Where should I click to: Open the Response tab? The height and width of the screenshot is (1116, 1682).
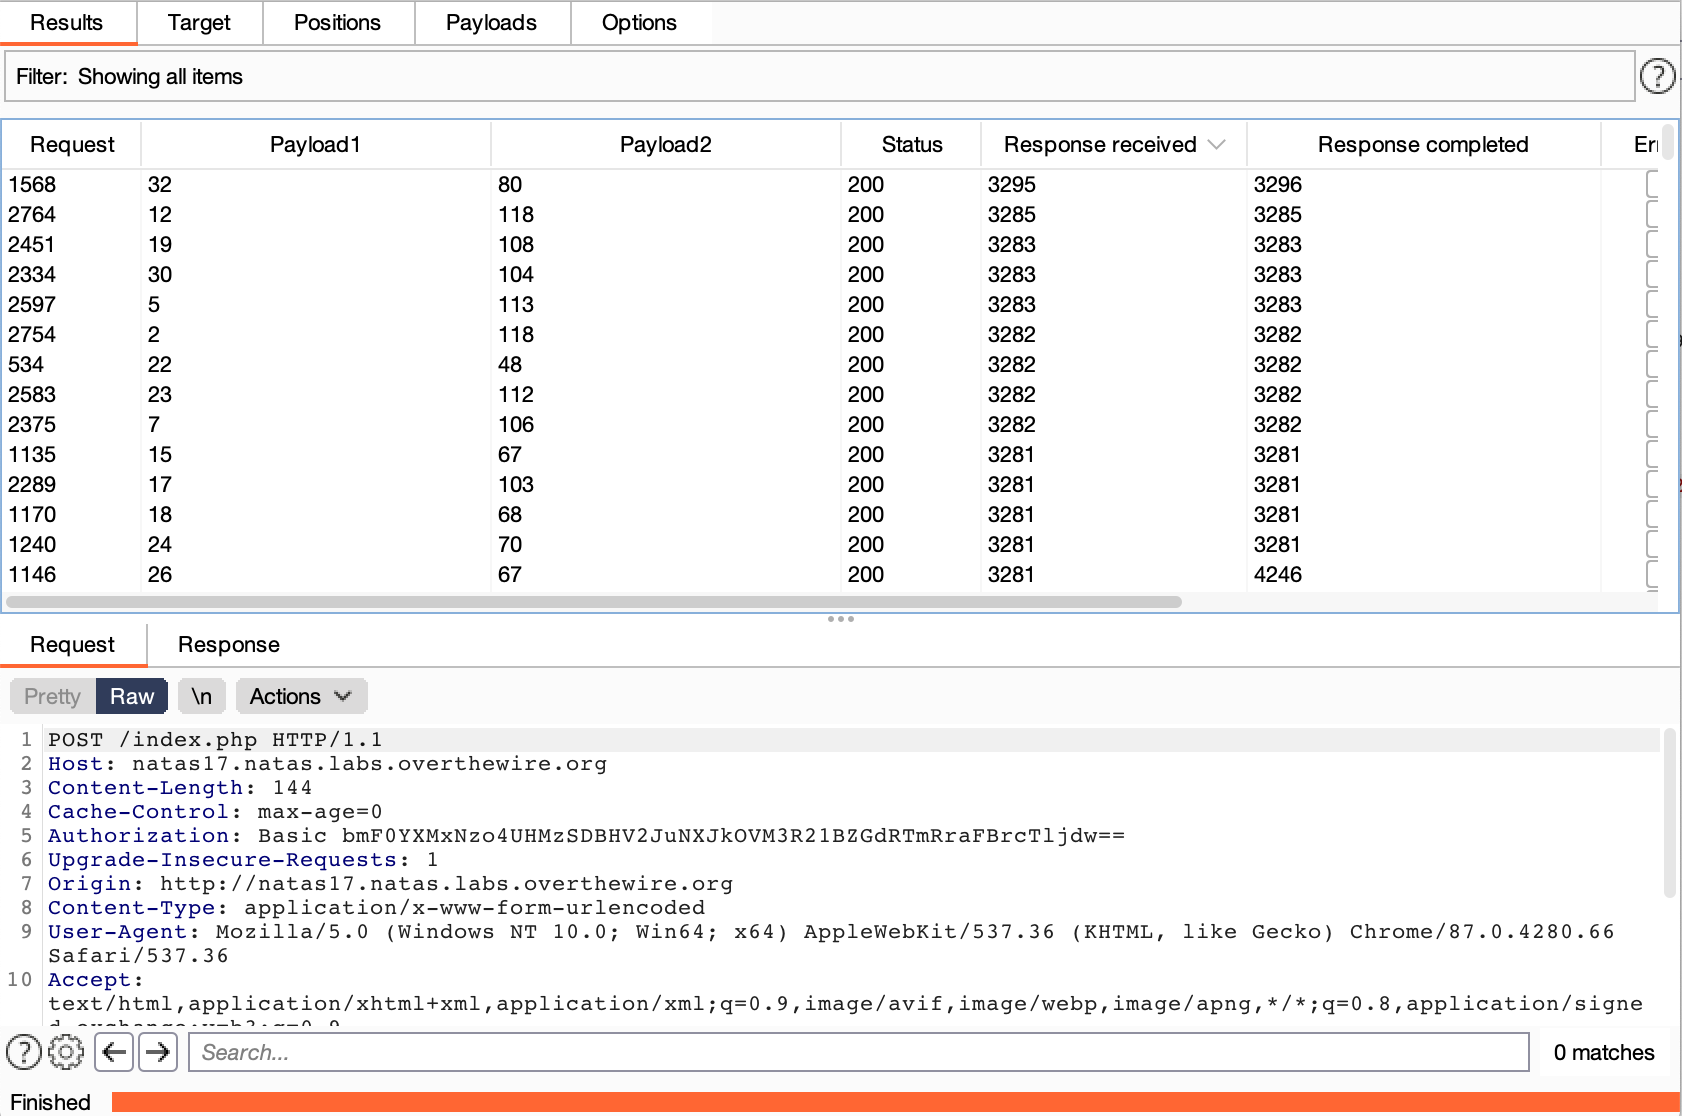[228, 645]
